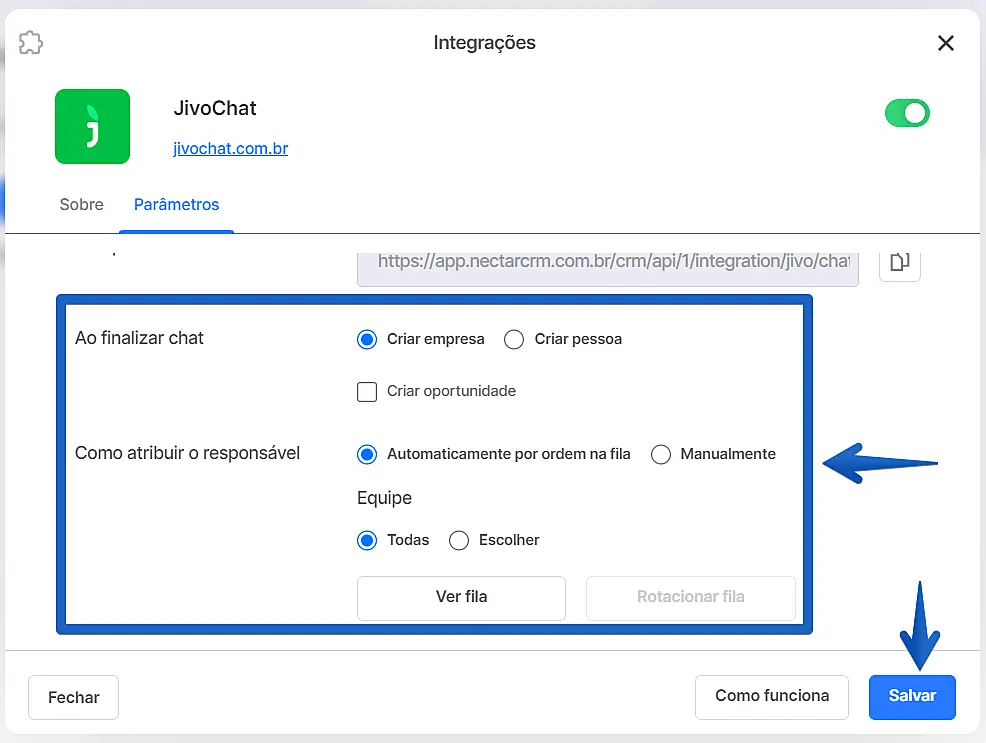
Task: Click the Ver fila button
Action: click(461, 597)
